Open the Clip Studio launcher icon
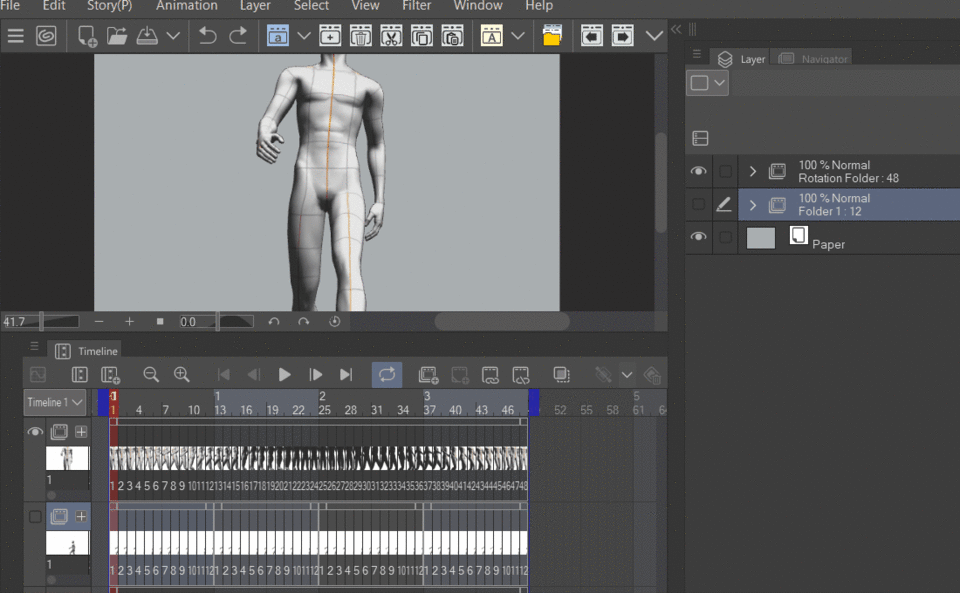This screenshot has height=593, width=960. click(x=46, y=36)
